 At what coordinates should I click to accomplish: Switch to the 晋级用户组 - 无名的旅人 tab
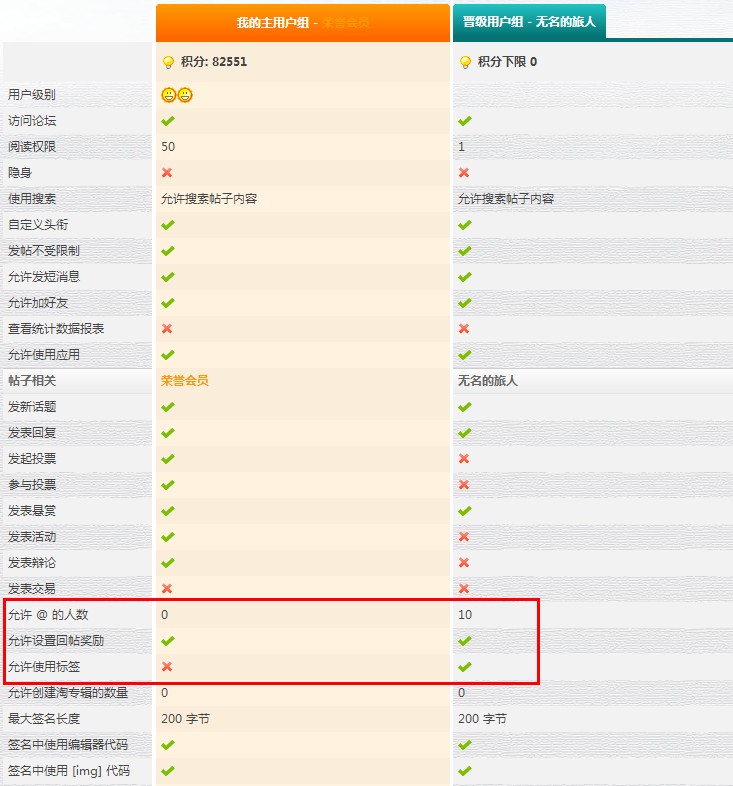pos(529,22)
